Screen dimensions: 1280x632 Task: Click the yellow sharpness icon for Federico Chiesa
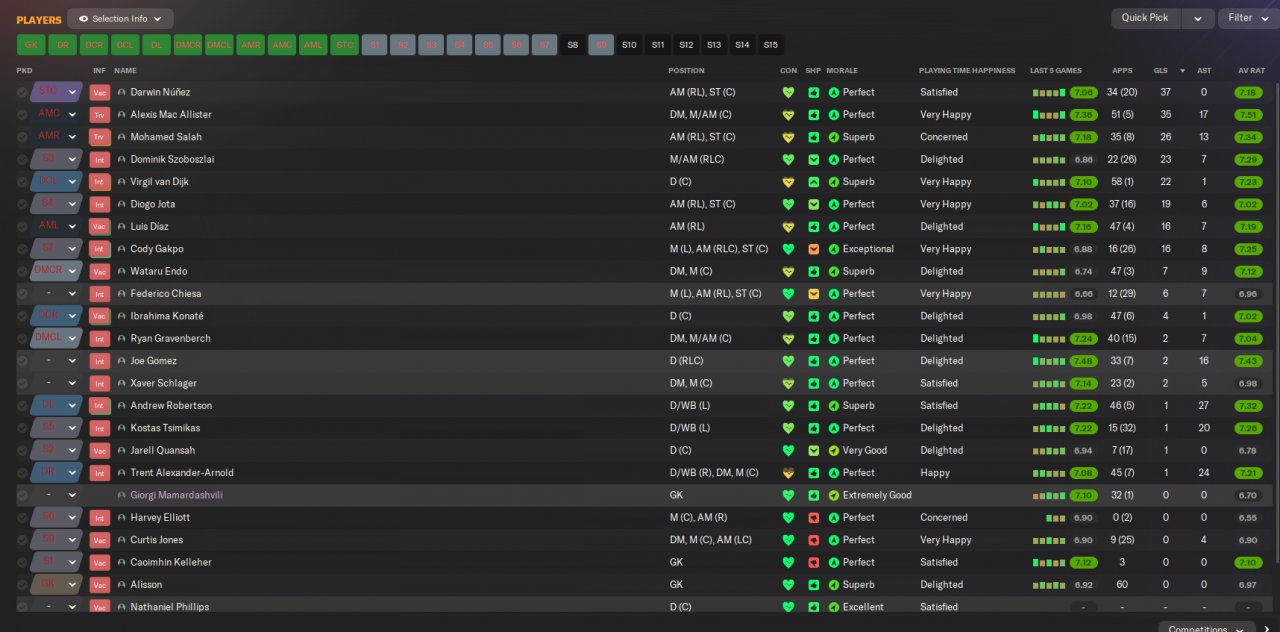(814, 294)
